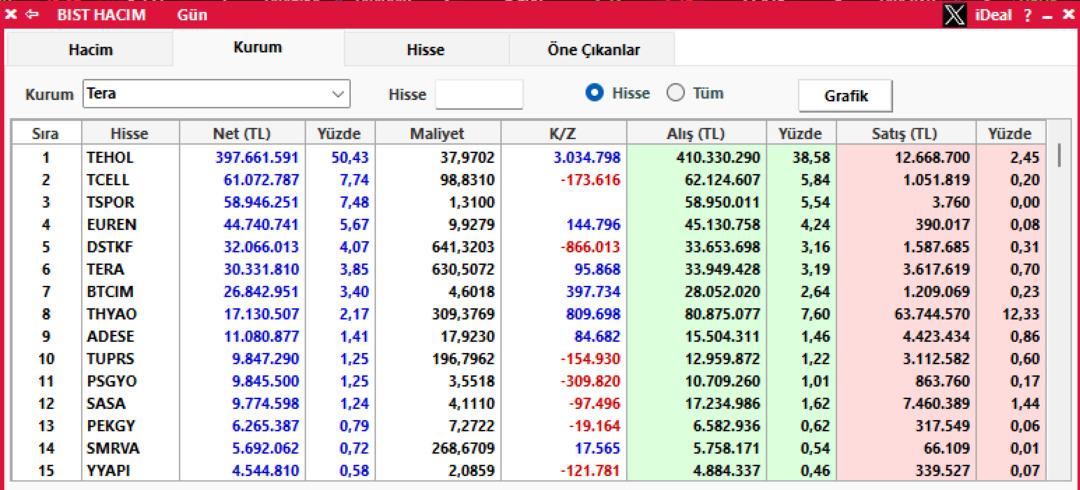Click the BIST HACIM window title
The height and width of the screenshot is (490, 1080).
point(101,14)
